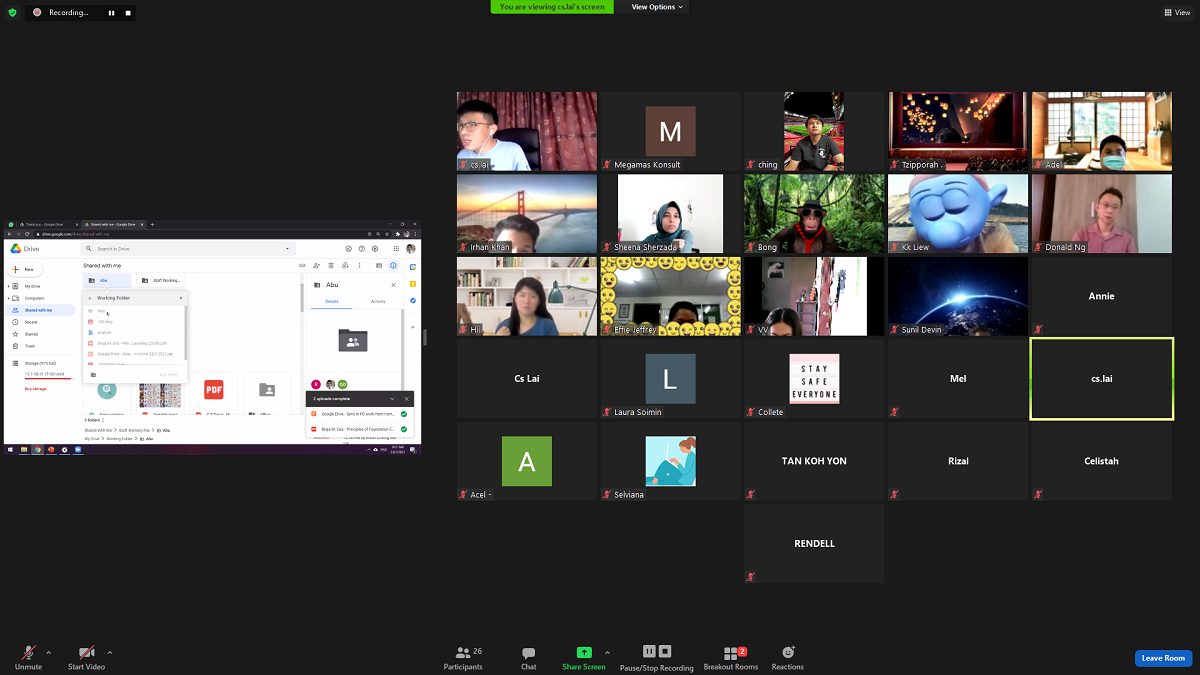Open Google Tasks side panel icon
Image resolution: width=1200 pixels, height=675 pixels.
tap(412, 300)
